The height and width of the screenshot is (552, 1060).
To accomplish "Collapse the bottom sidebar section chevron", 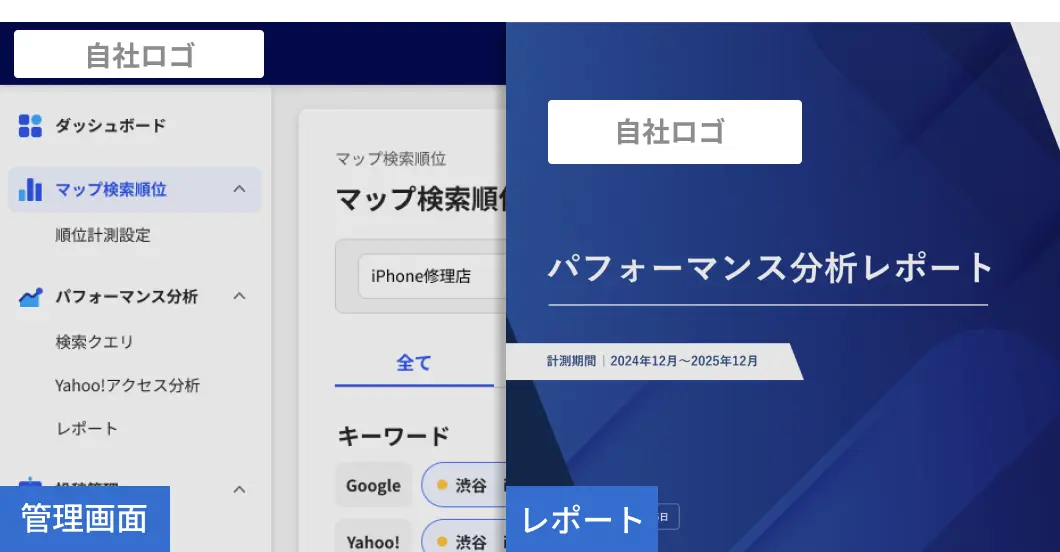I will coord(239,489).
